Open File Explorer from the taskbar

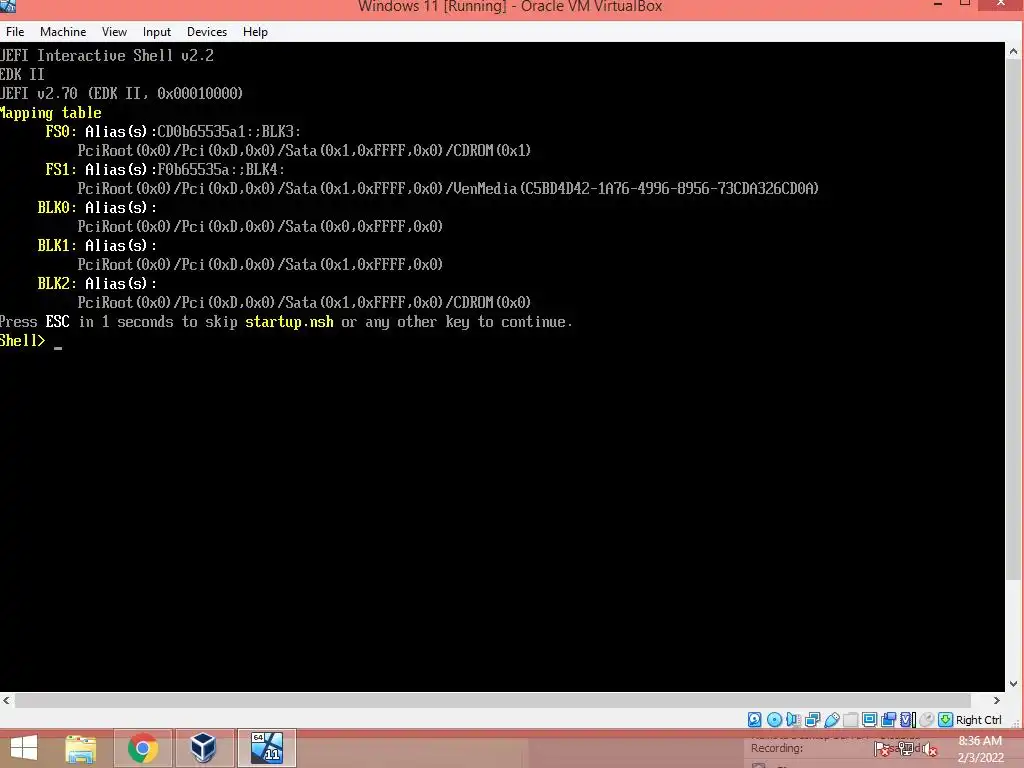81,748
